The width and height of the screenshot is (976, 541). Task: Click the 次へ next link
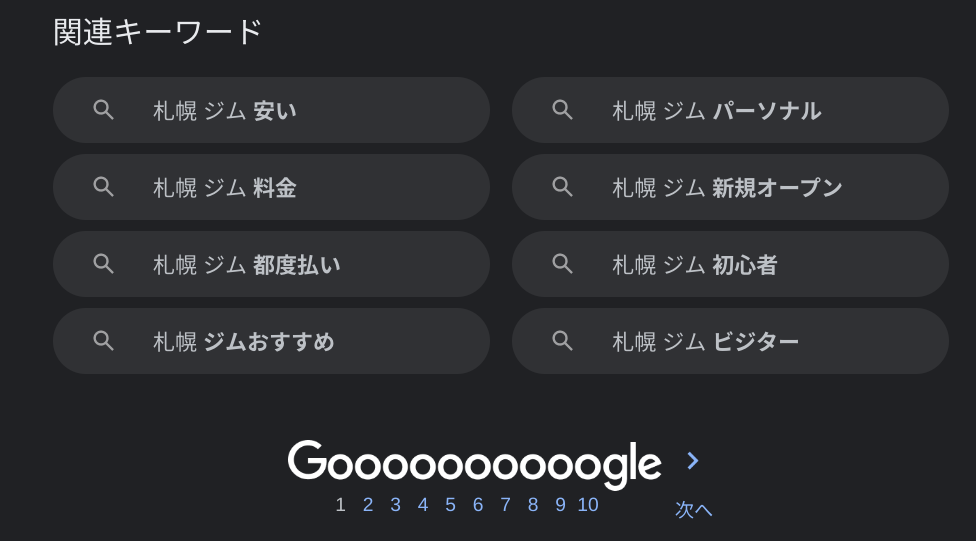(x=693, y=510)
